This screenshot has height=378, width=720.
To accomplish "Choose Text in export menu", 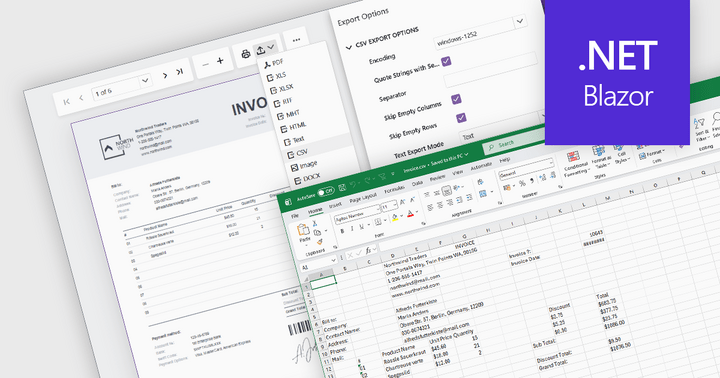I will coord(293,140).
